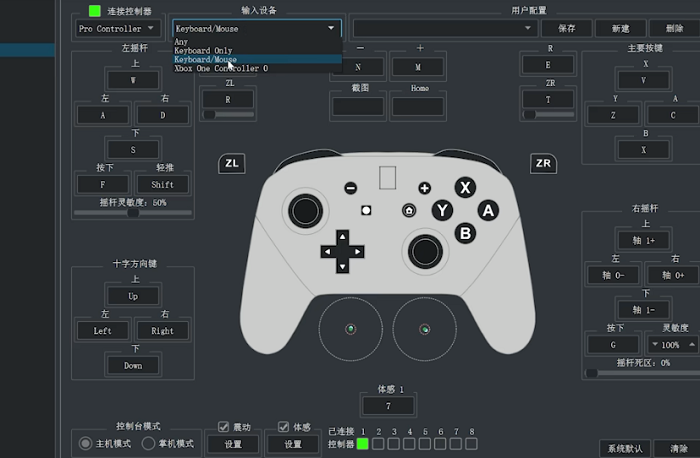This screenshot has height=458, width=700.
Task: Adjust the 摇杆灵敏度 slider
Action: click(132, 212)
